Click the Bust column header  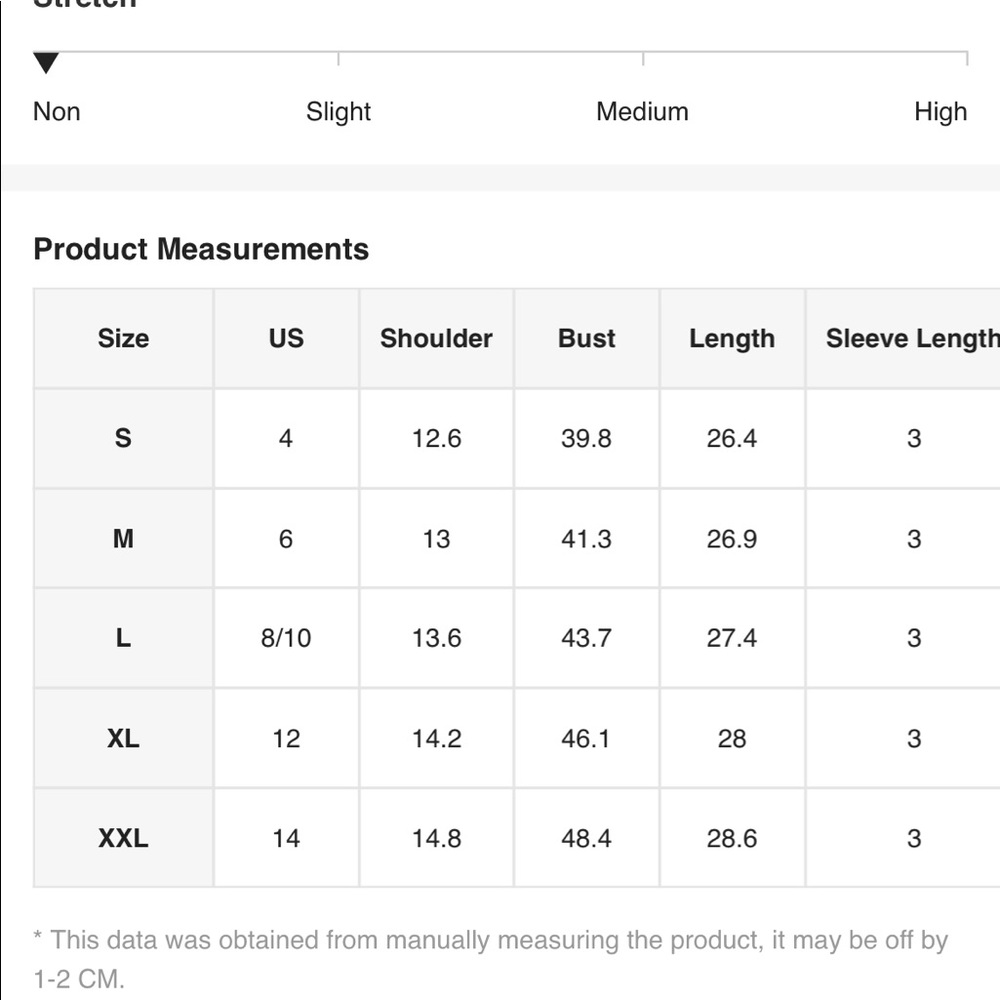tap(587, 338)
